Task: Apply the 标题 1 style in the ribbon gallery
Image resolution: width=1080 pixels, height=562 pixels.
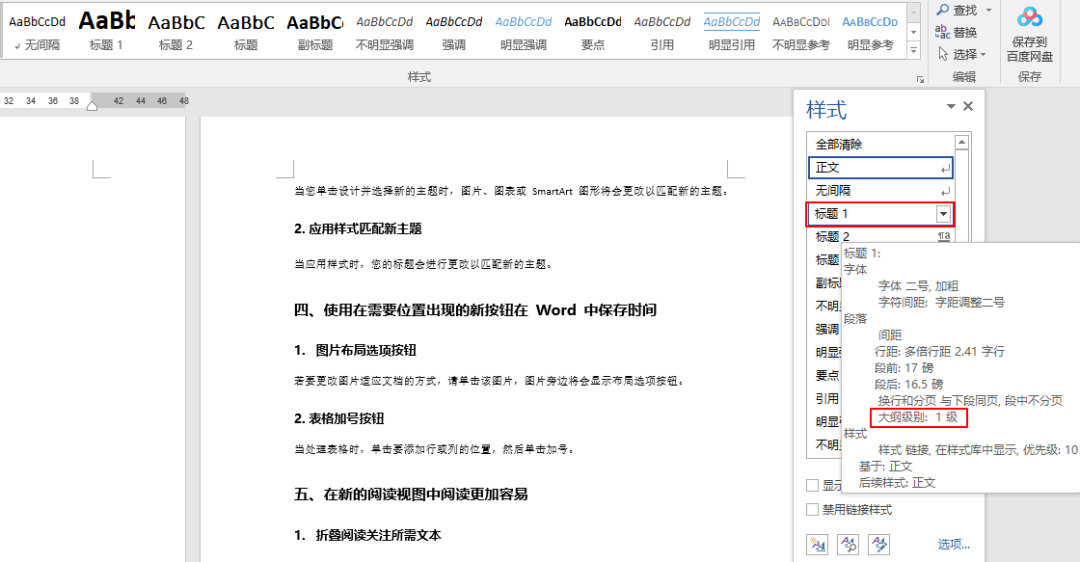Action: tap(106, 32)
